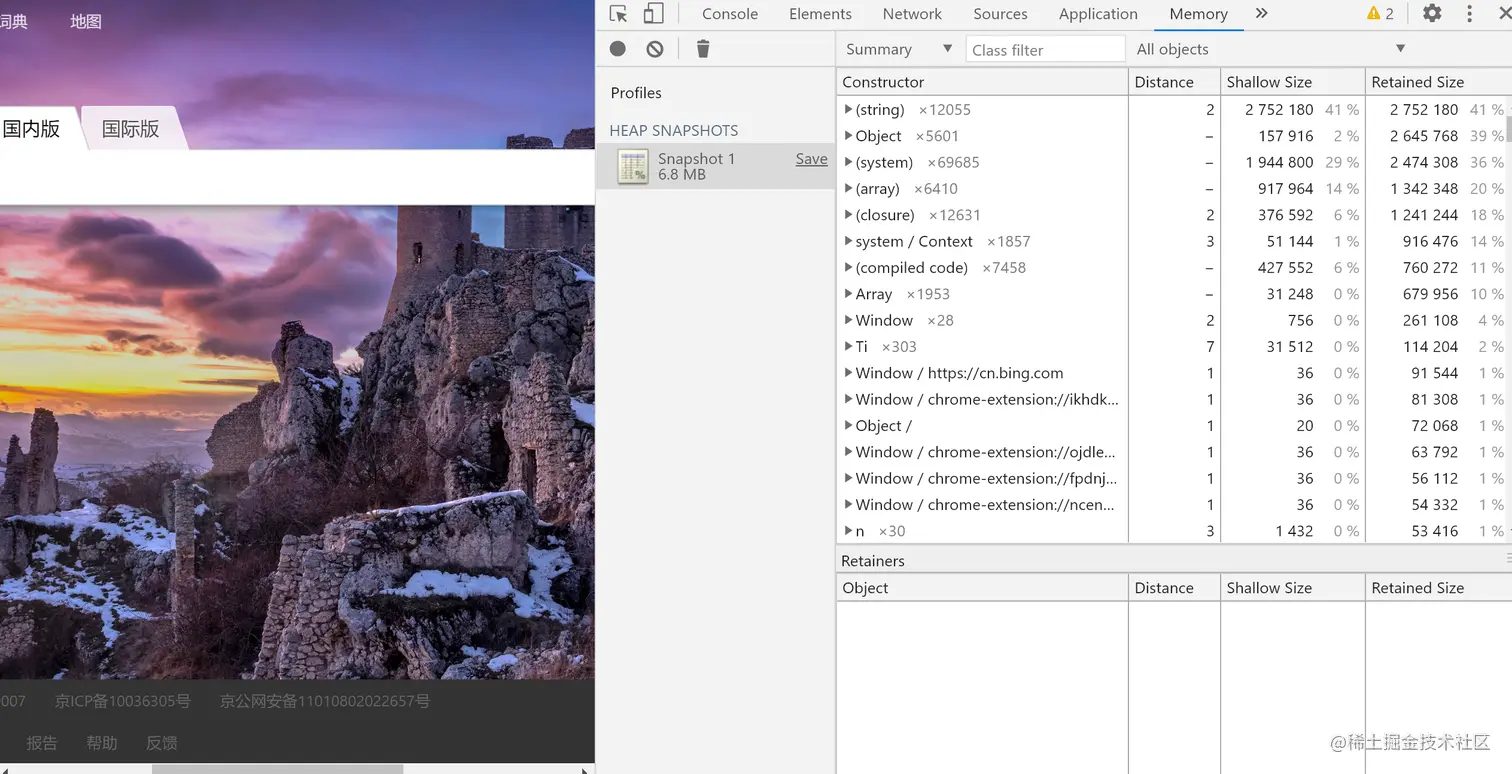1512x774 pixels.
Task: Open the 京公网安备11010802022657号 link
Action: [325, 701]
